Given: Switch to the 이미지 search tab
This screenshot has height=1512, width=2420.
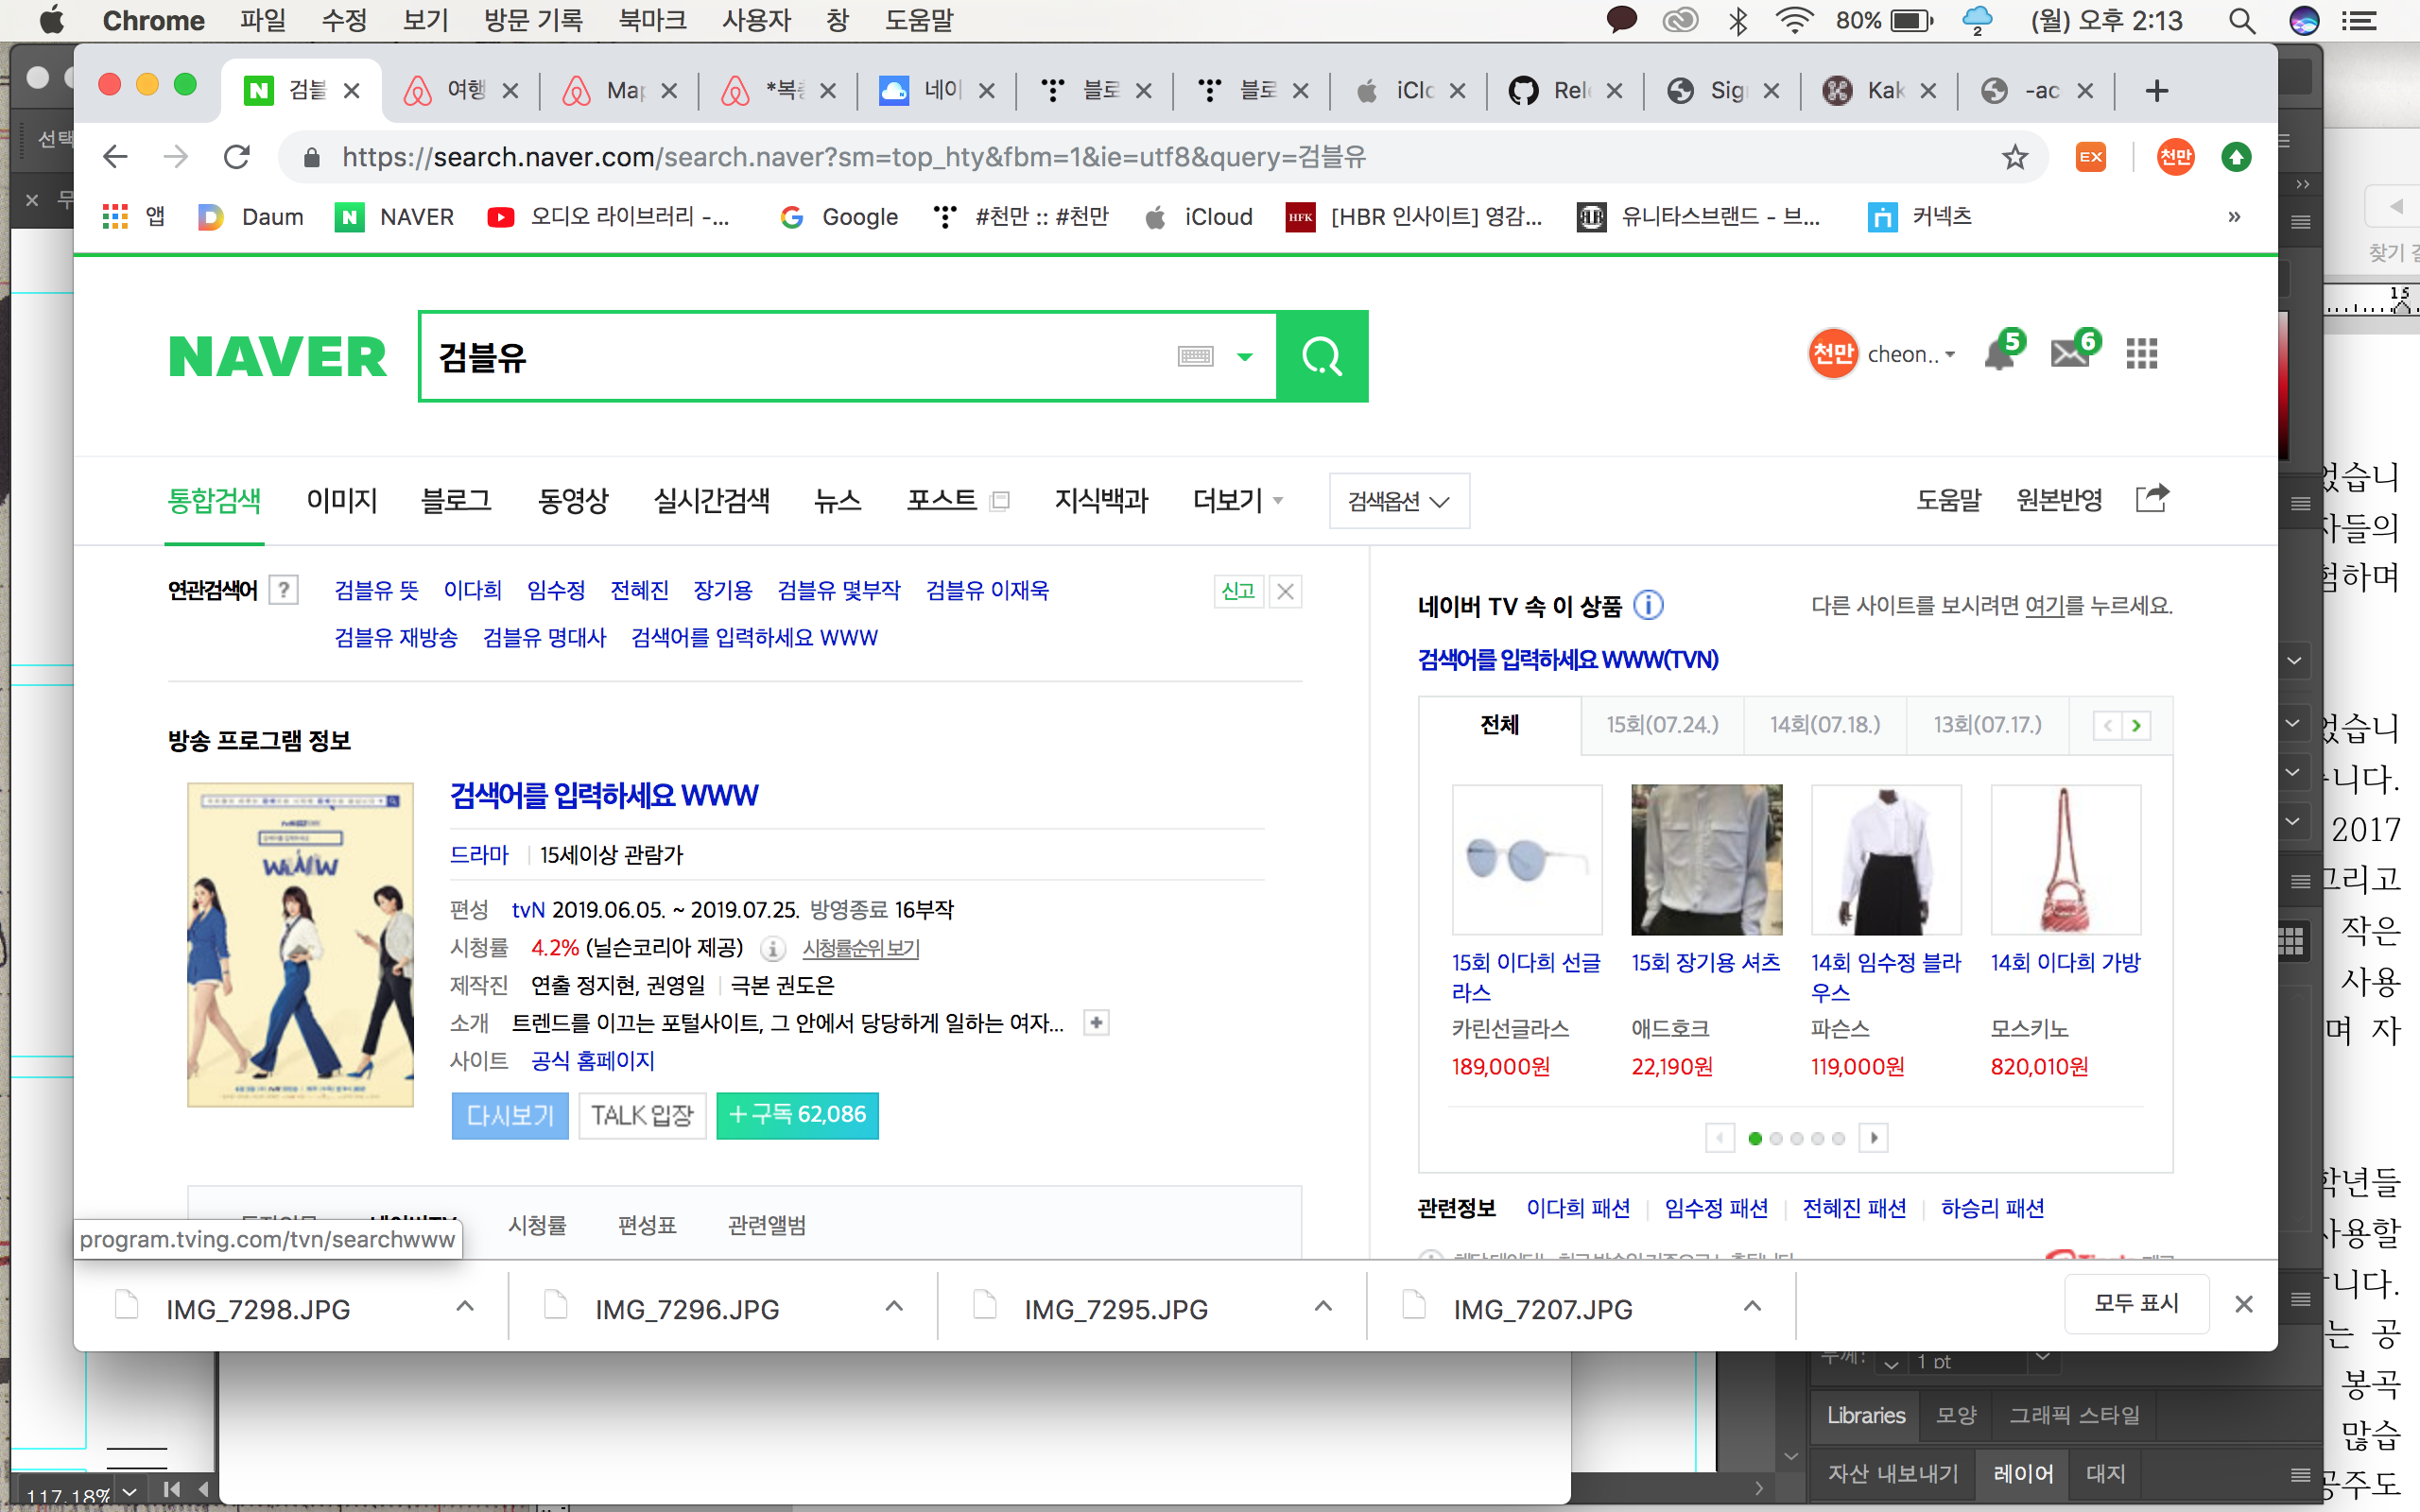Looking at the screenshot, I should click(x=342, y=500).
